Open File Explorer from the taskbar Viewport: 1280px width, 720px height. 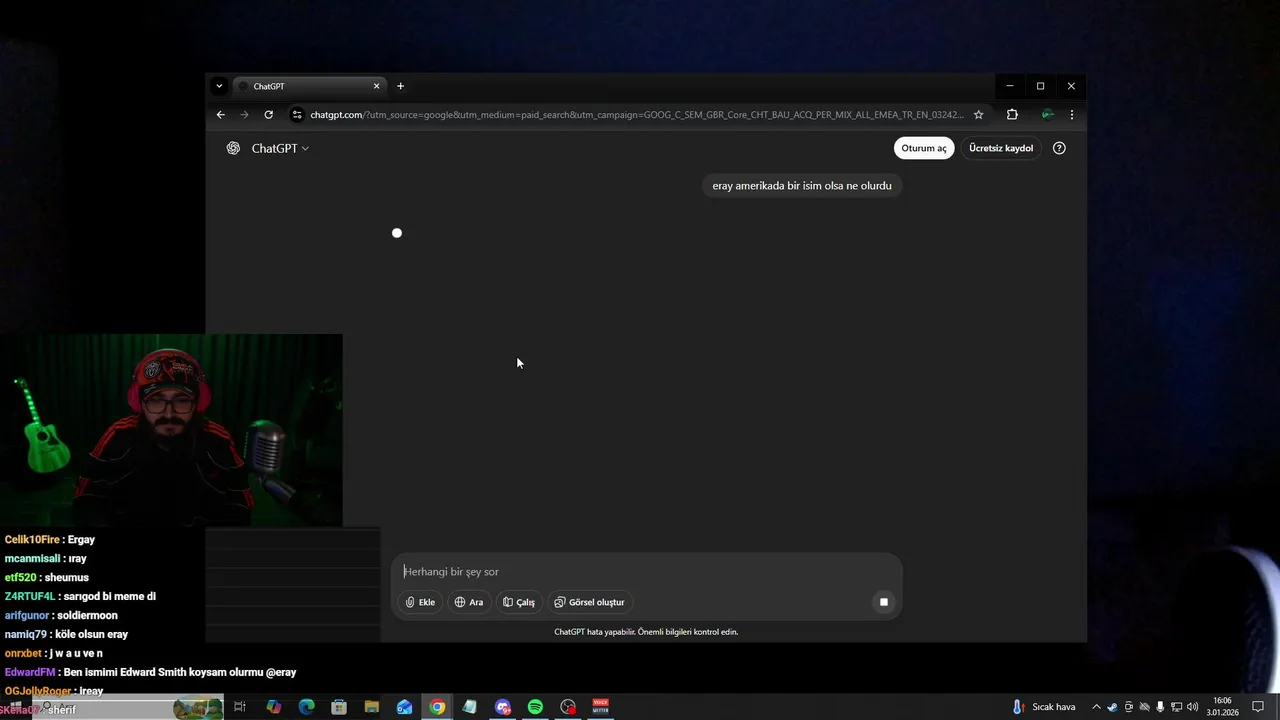click(372, 707)
